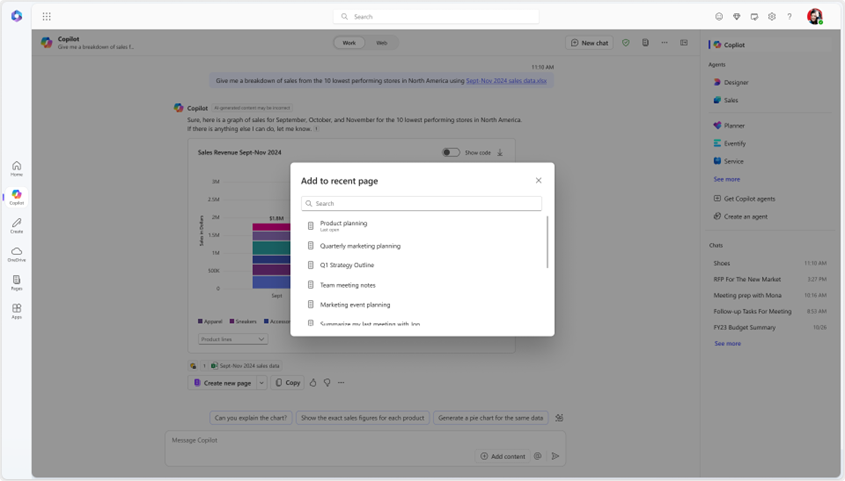Click the Microsoft 365 logo icon

point(17,16)
